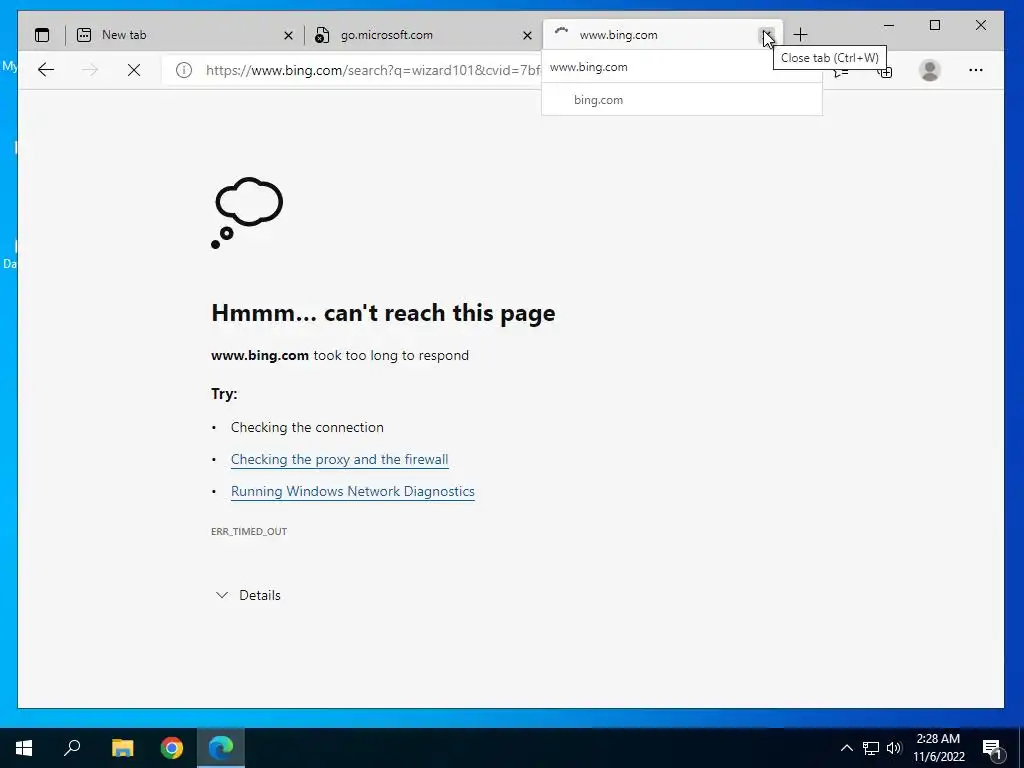The image size is (1024, 768).
Task: Go back to the previous page
Action: point(46,70)
